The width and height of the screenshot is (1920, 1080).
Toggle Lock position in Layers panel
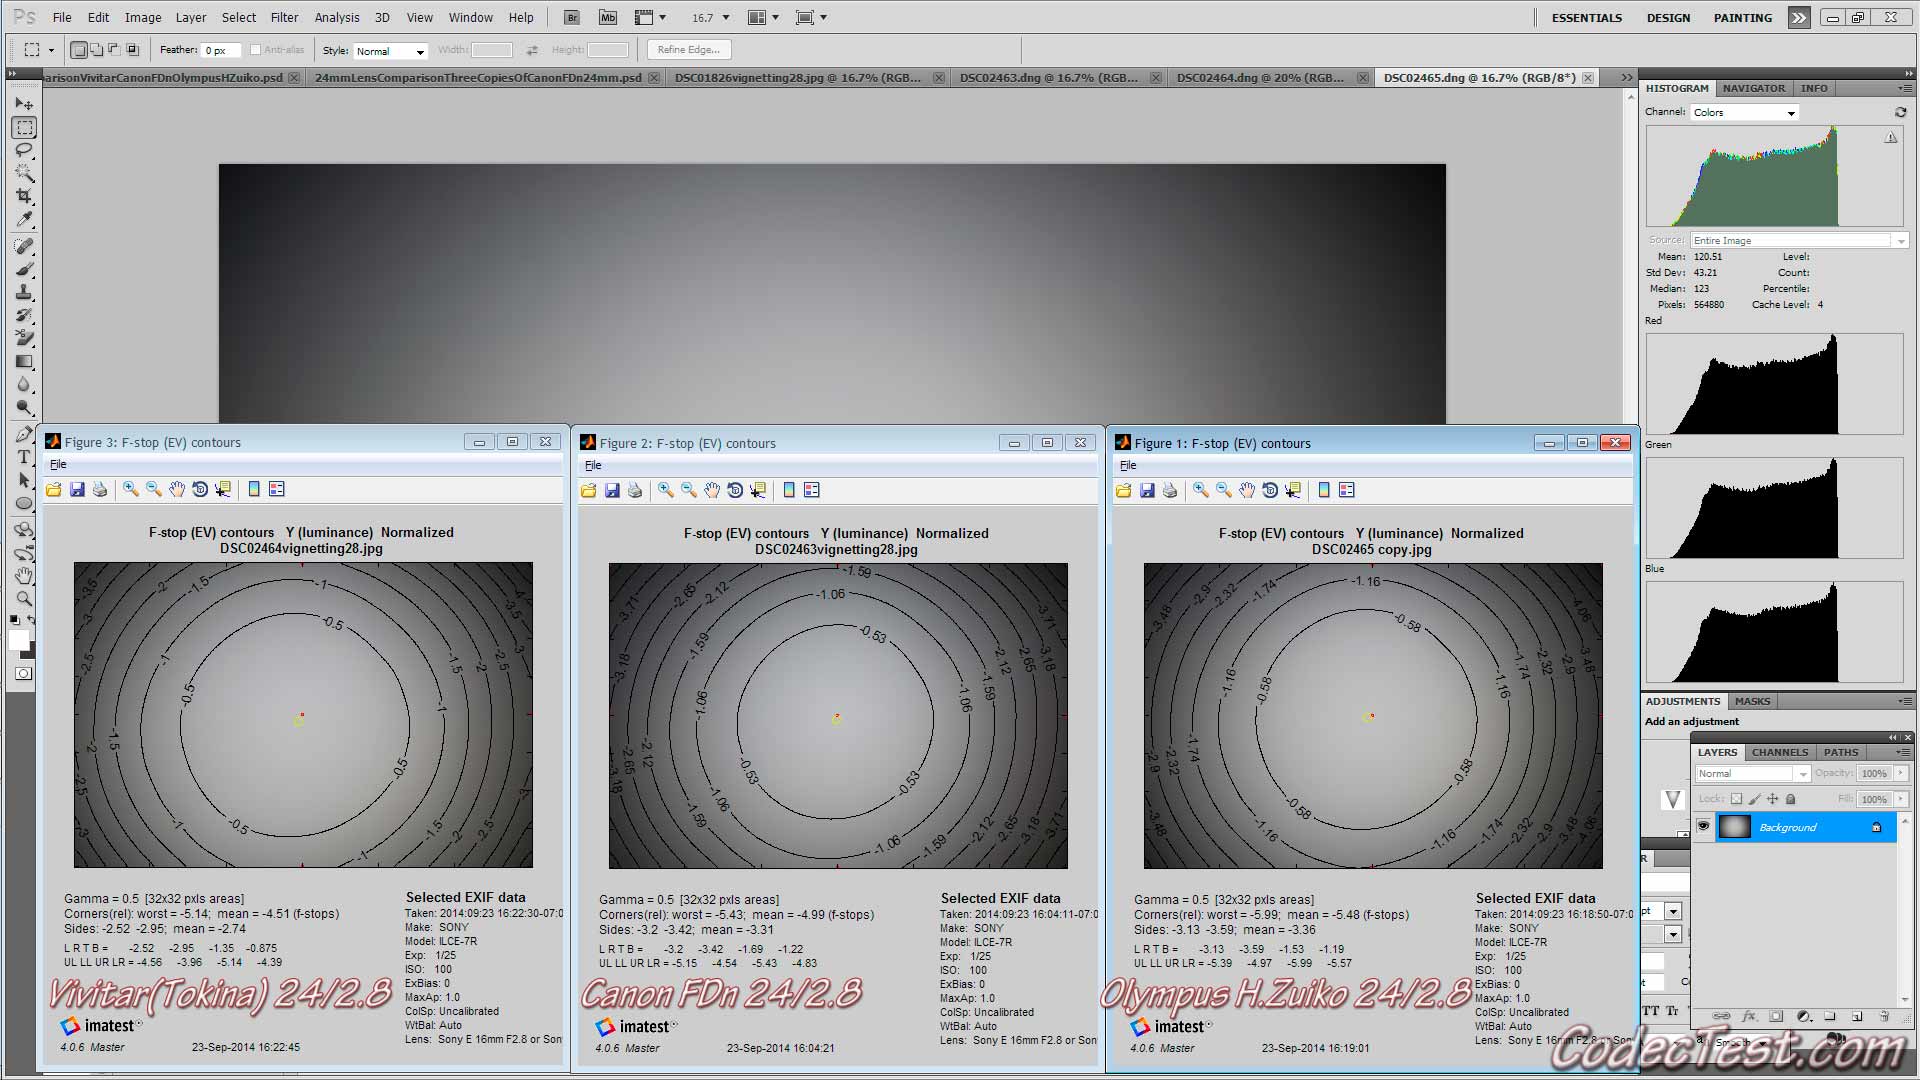click(x=1773, y=799)
